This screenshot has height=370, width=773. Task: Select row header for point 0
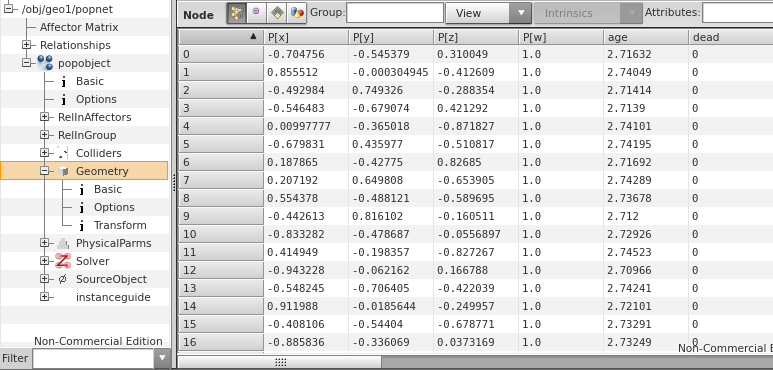(x=221, y=54)
